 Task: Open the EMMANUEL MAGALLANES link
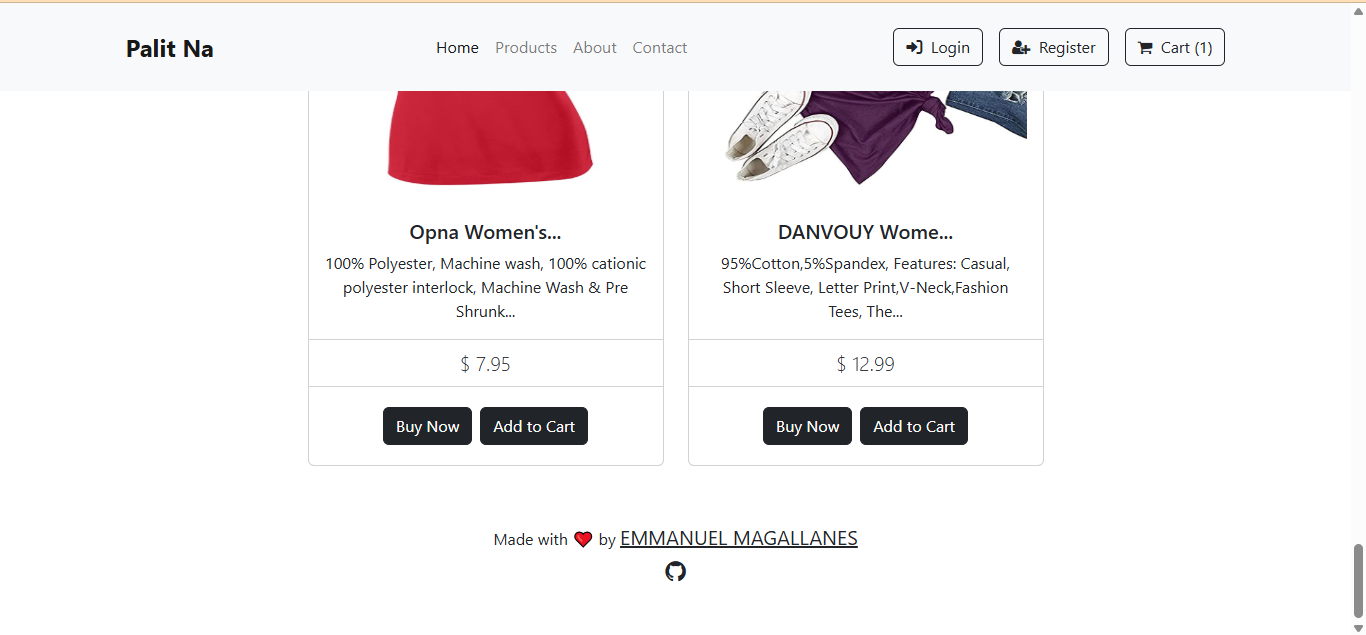tap(739, 538)
